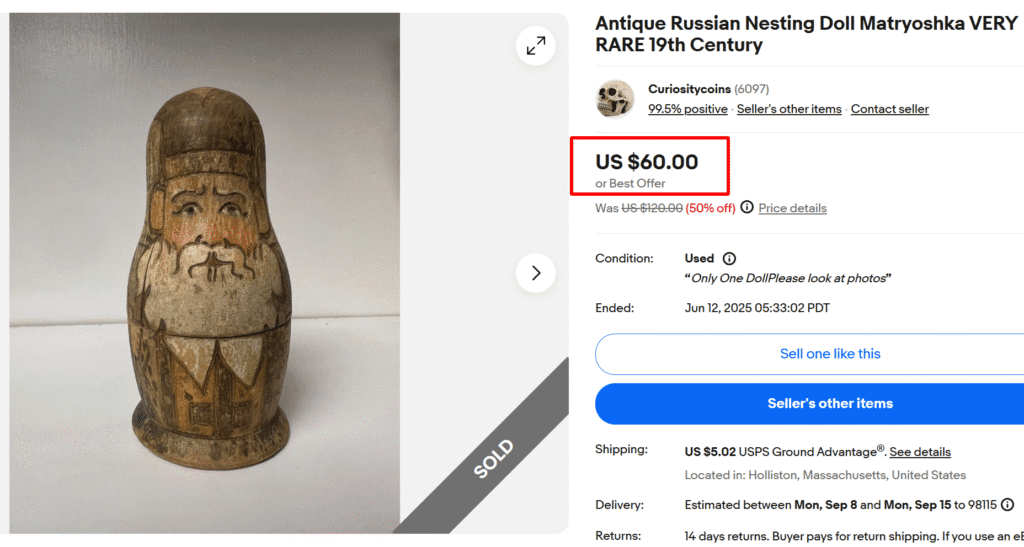1024x547 pixels.
Task: Click See details for shipping
Action: [x=920, y=452]
